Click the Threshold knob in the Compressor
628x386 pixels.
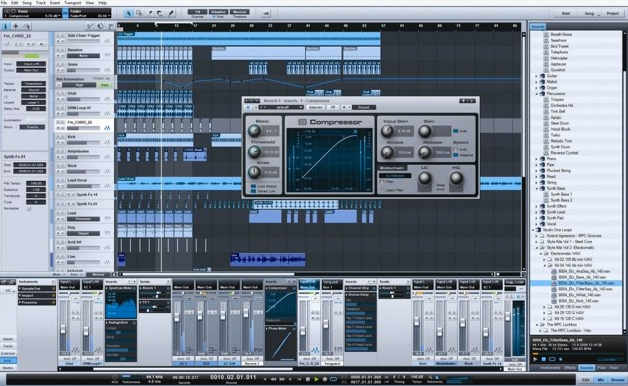pyautogui.click(x=254, y=152)
